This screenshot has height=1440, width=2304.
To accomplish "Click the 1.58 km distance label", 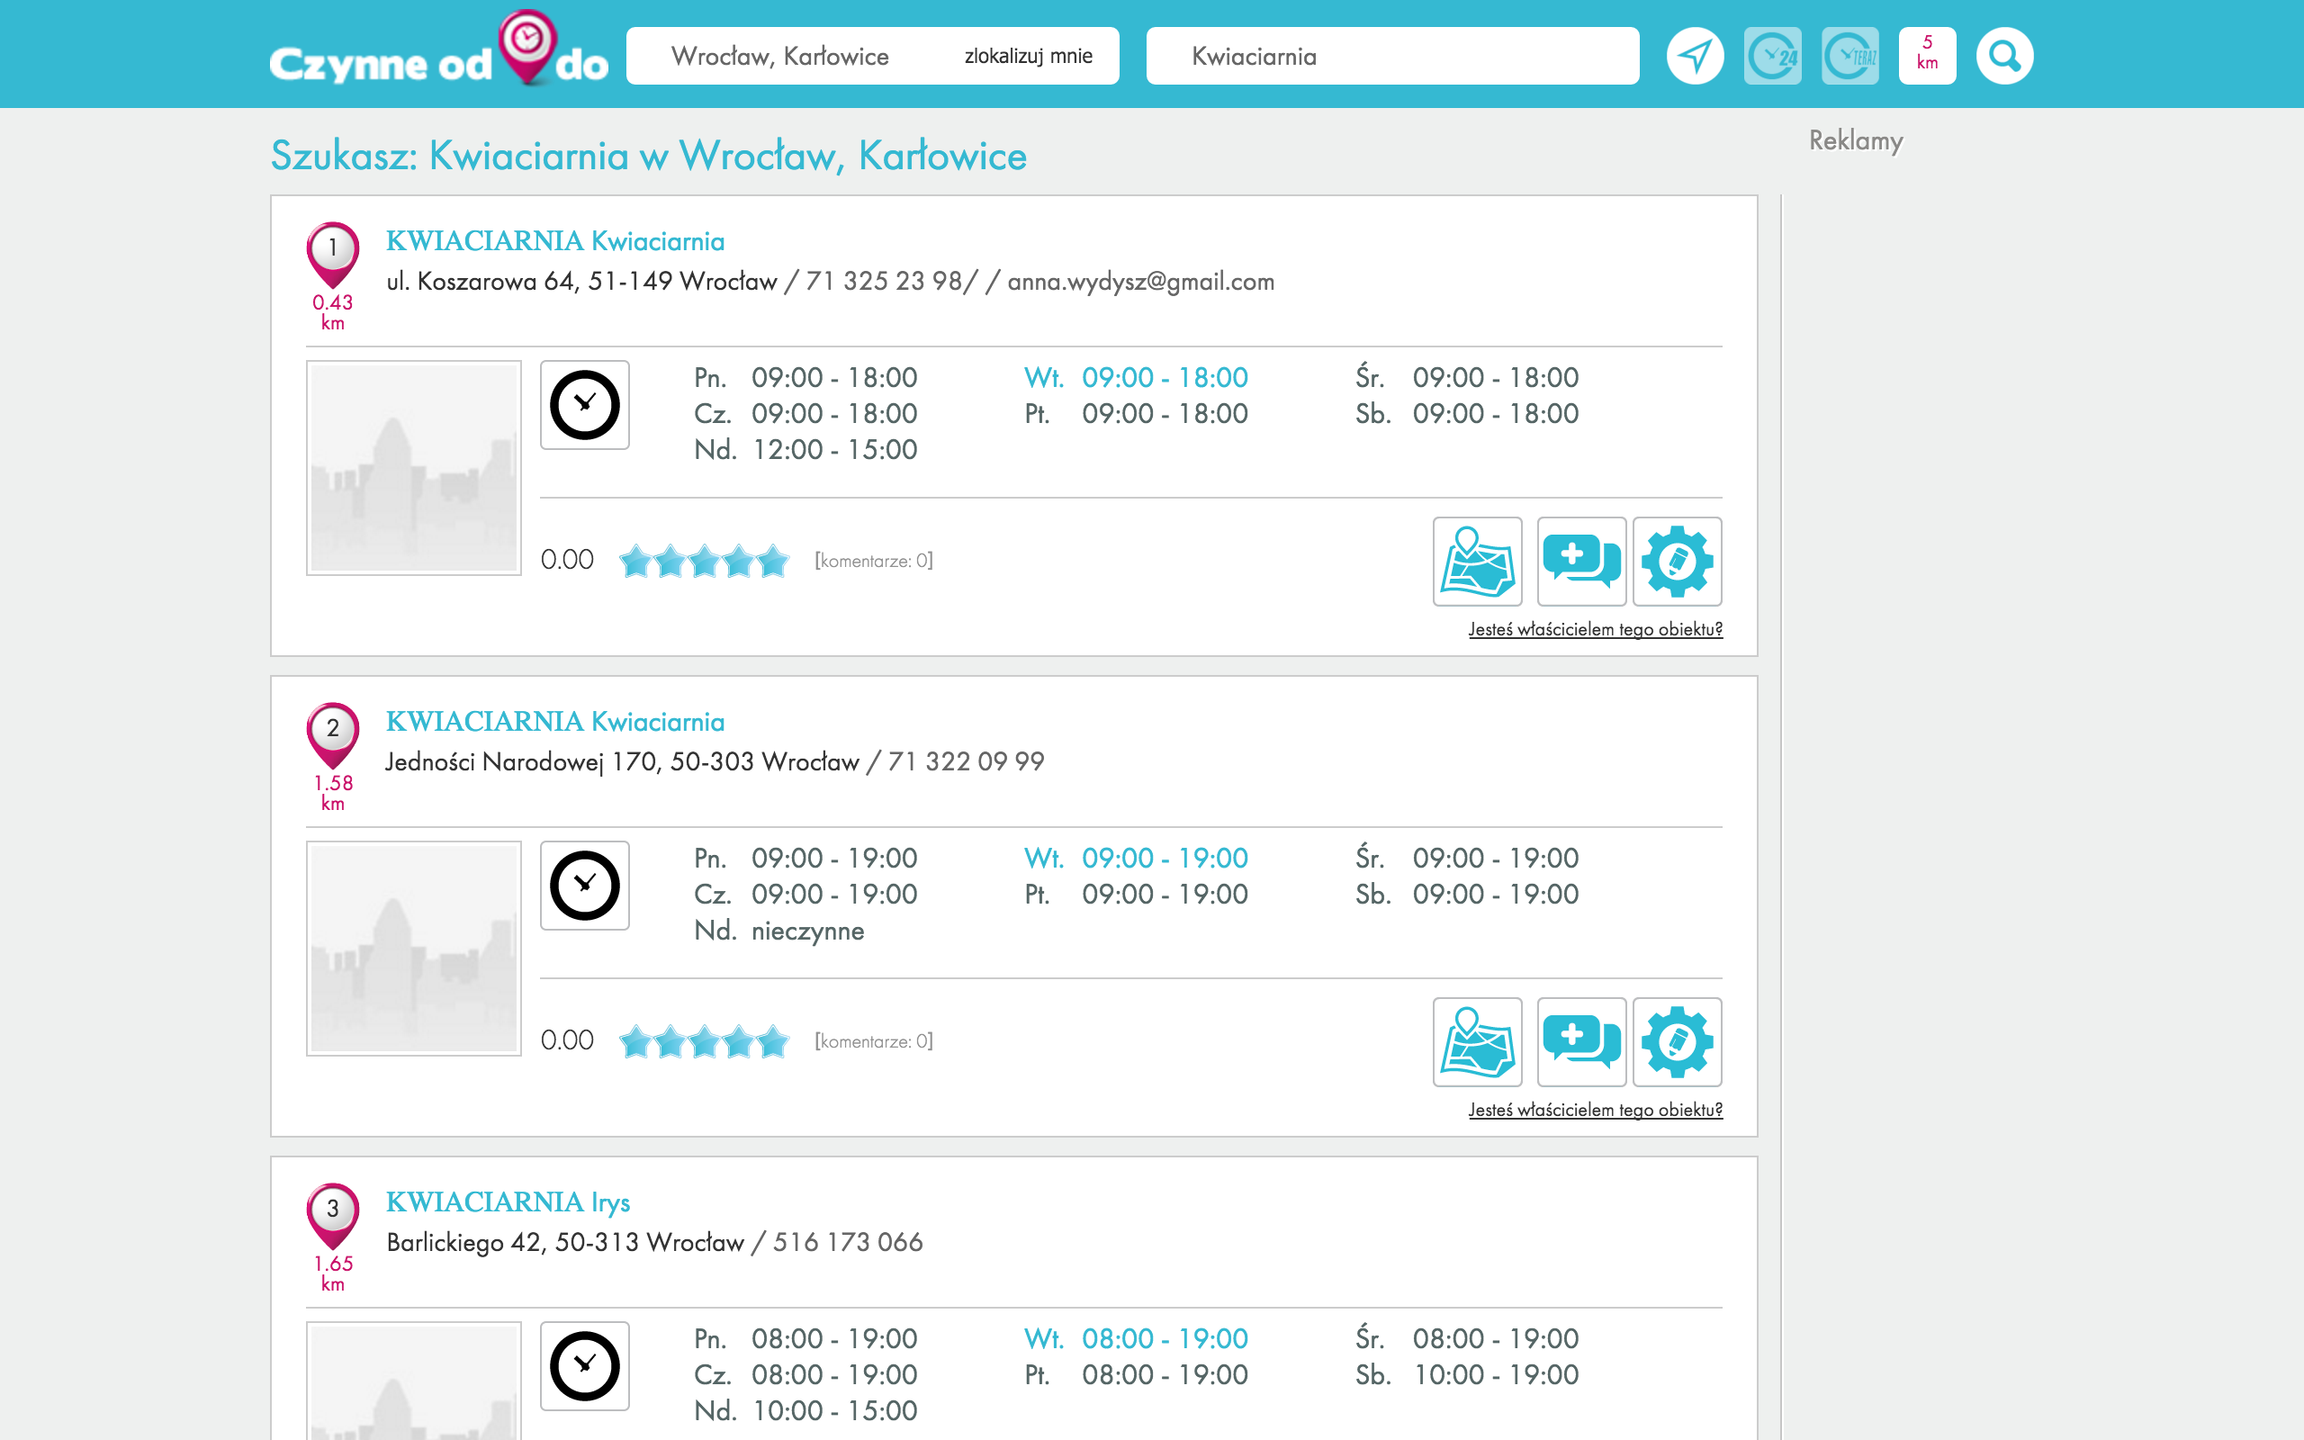I will 333,793.
